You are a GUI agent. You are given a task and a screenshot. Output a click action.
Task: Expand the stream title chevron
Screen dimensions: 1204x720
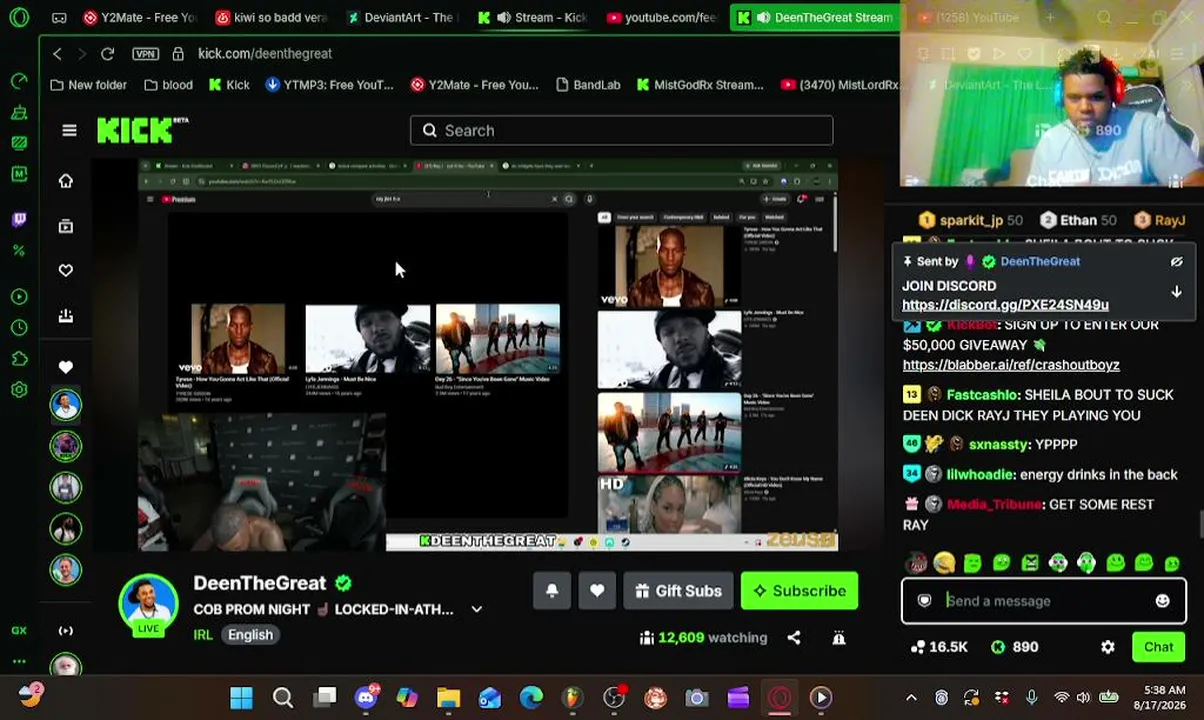477,609
